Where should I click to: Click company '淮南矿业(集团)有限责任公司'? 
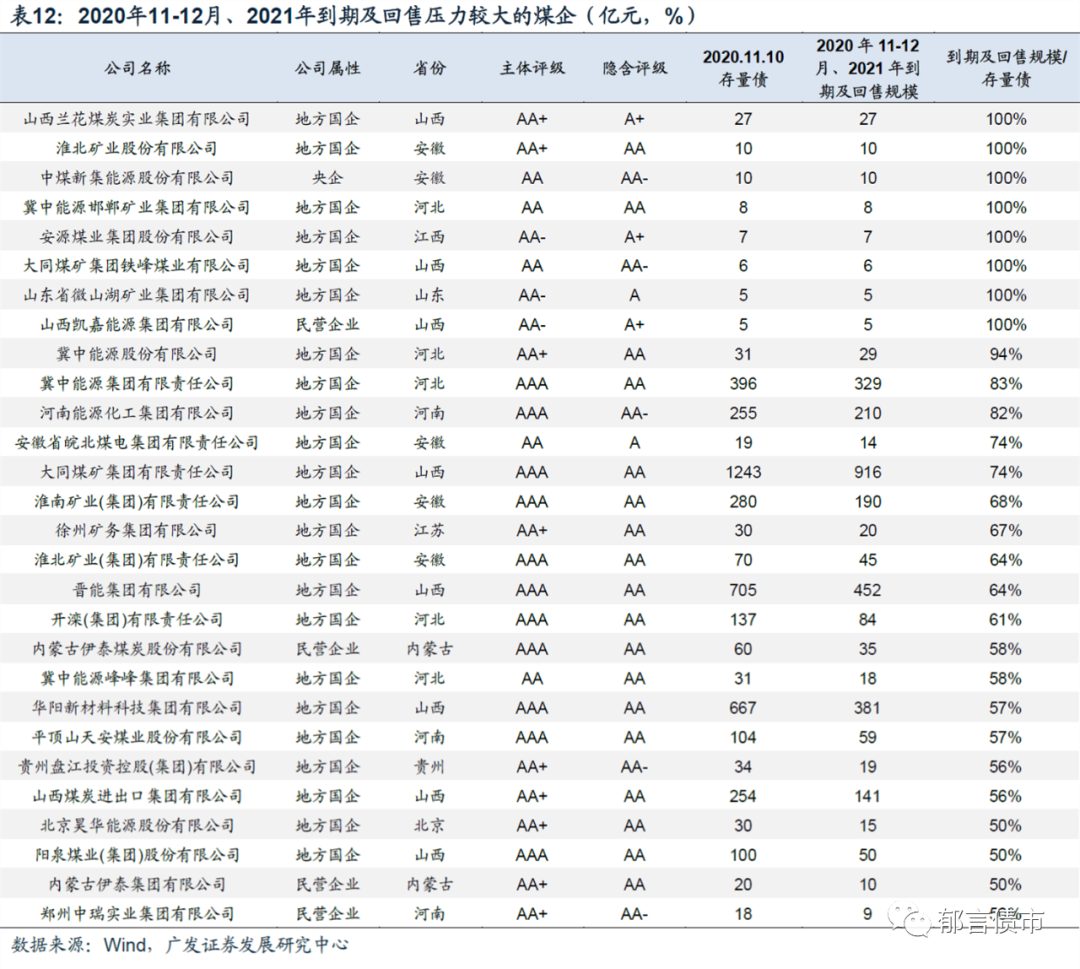(x=137, y=501)
